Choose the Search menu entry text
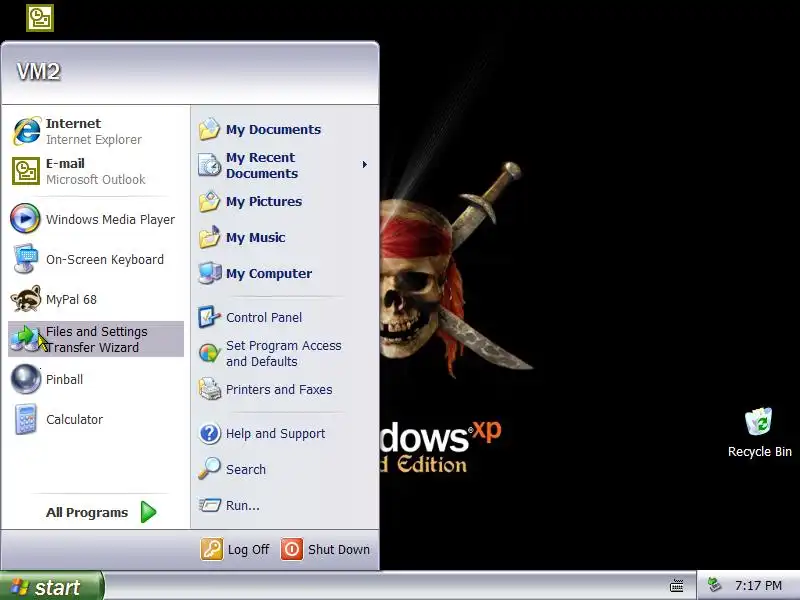Image resolution: width=800 pixels, height=600 pixels. (246, 469)
